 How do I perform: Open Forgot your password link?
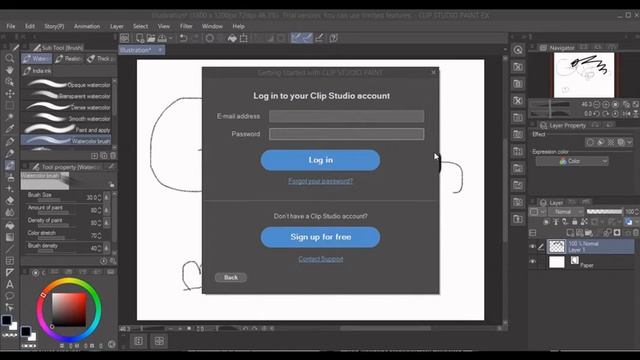point(320,181)
